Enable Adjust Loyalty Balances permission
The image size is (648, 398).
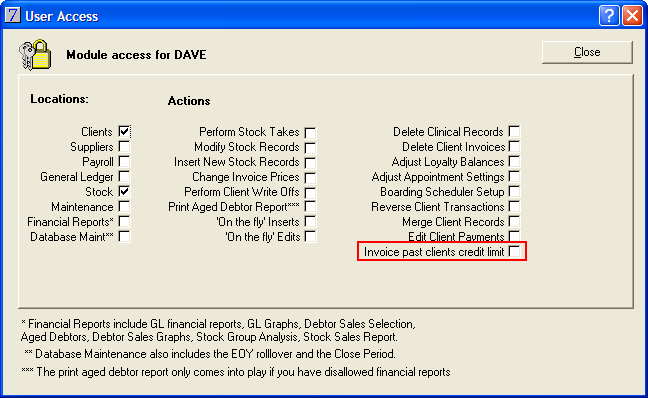tap(514, 161)
